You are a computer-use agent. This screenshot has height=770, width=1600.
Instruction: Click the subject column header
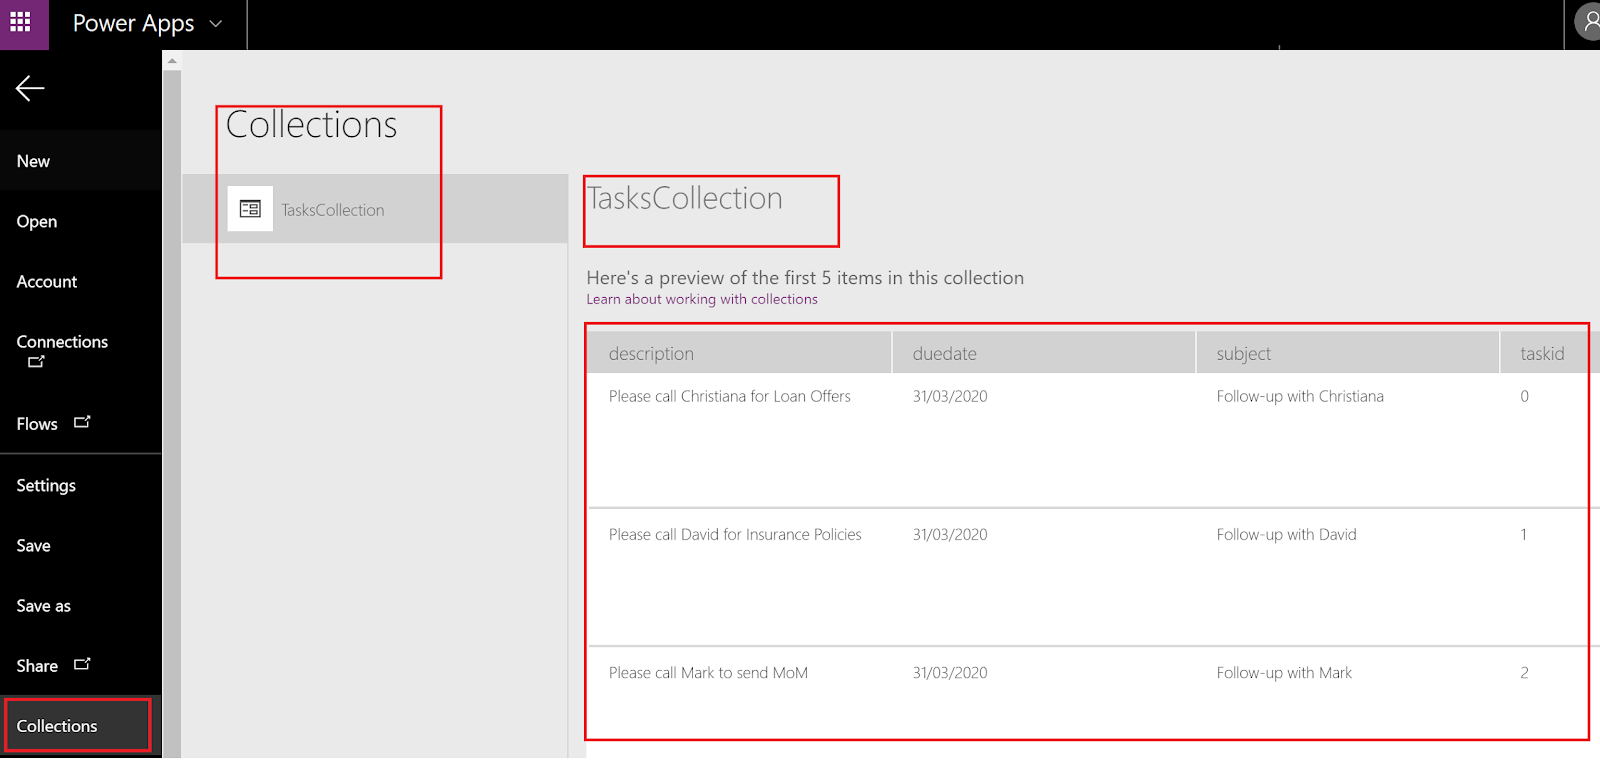click(x=1348, y=353)
